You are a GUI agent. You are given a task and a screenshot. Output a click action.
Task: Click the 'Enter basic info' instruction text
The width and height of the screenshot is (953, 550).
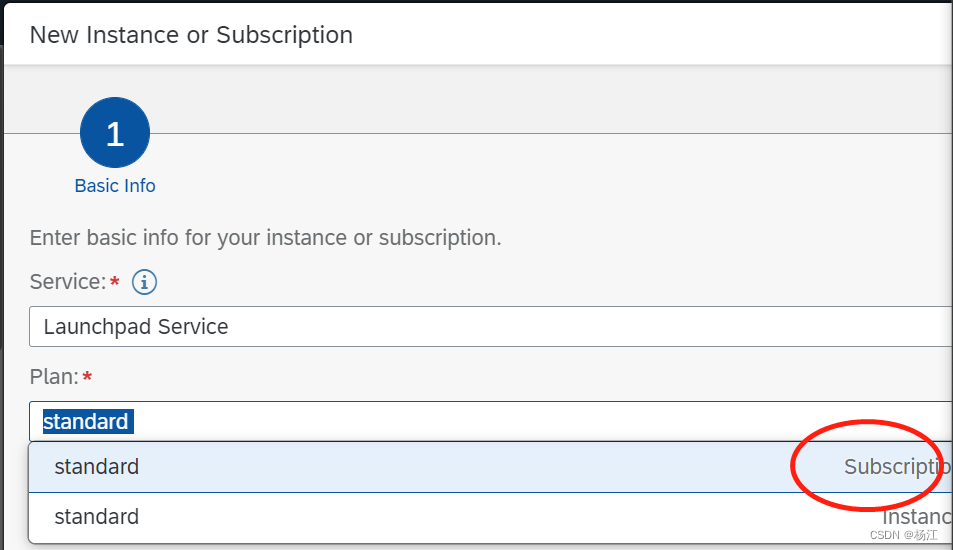click(265, 238)
